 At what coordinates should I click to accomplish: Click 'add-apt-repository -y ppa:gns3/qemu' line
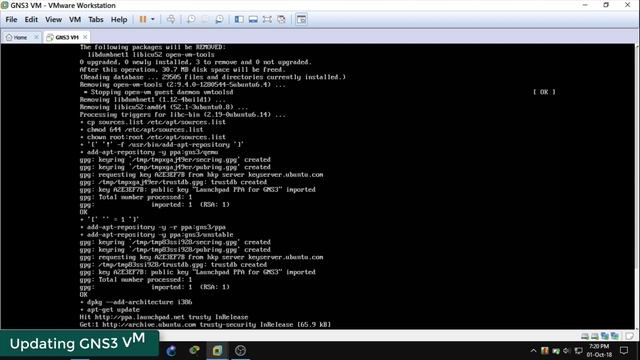point(149,152)
